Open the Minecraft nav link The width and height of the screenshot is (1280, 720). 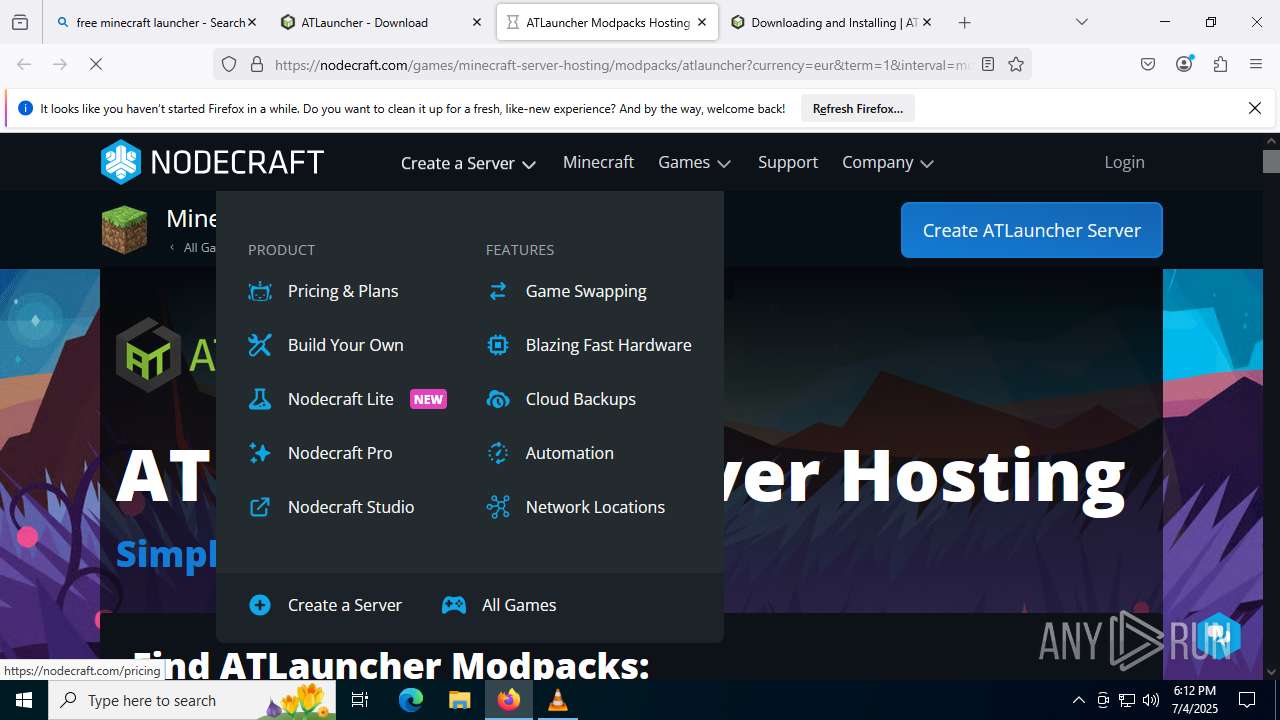coord(598,162)
